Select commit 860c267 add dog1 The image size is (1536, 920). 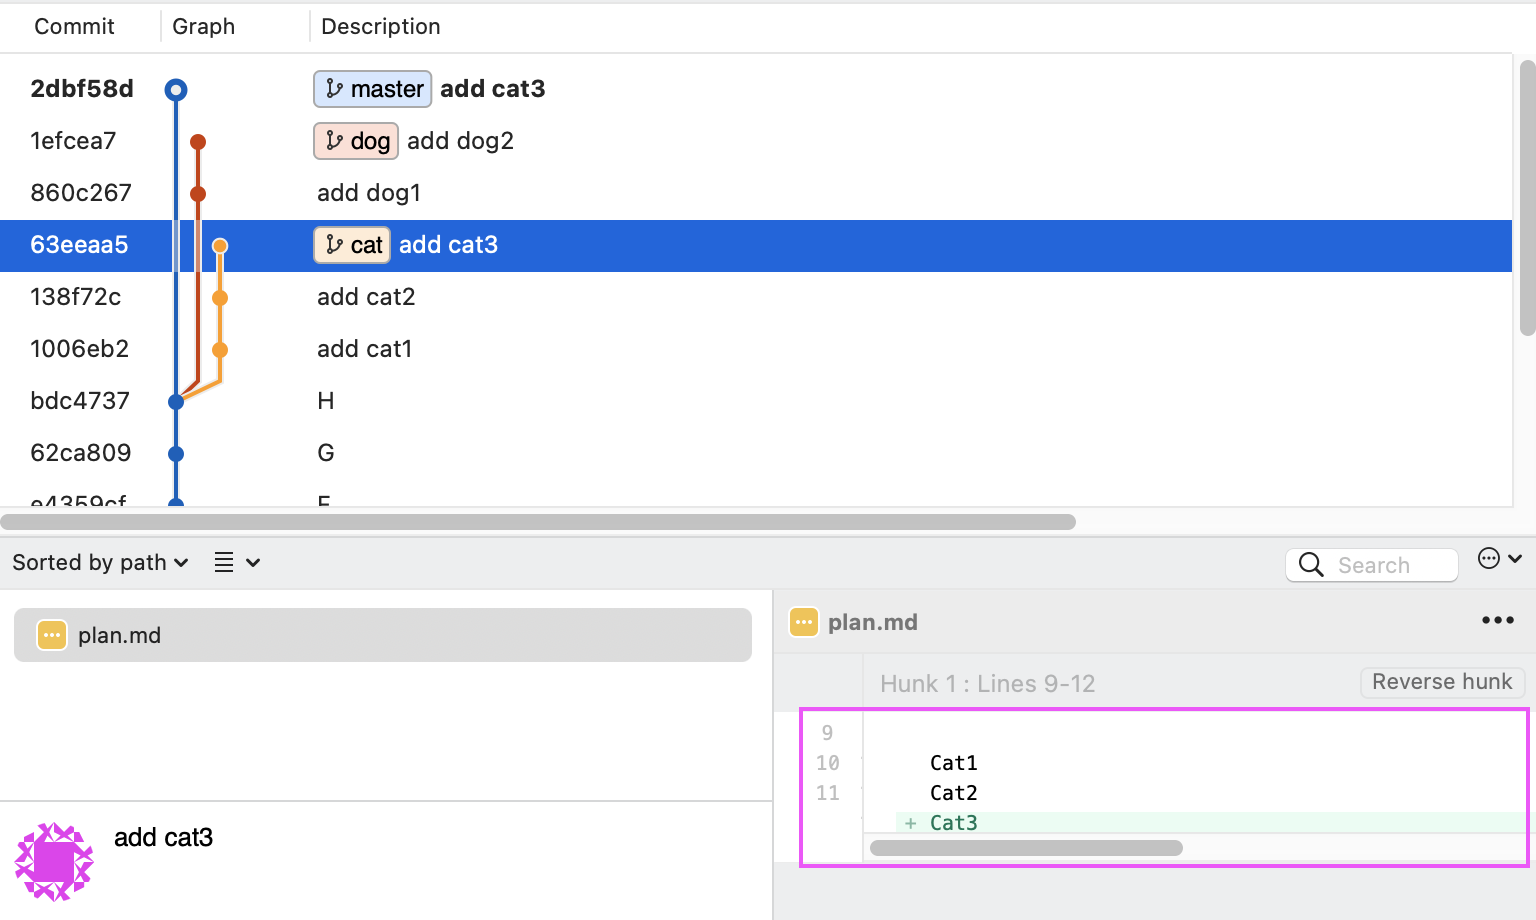click(756, 193)
